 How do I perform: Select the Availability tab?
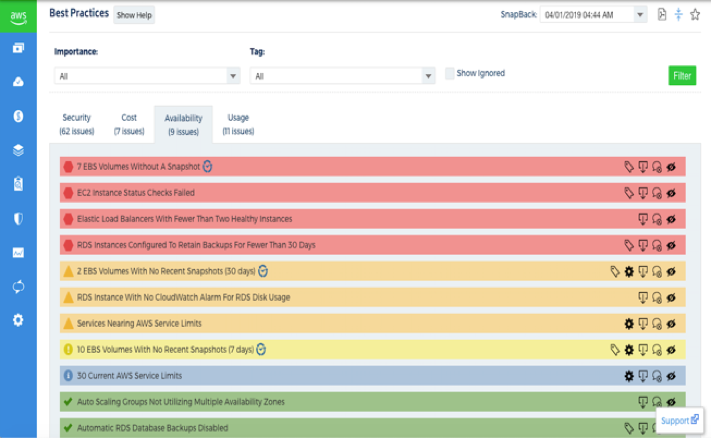point(183,125)
